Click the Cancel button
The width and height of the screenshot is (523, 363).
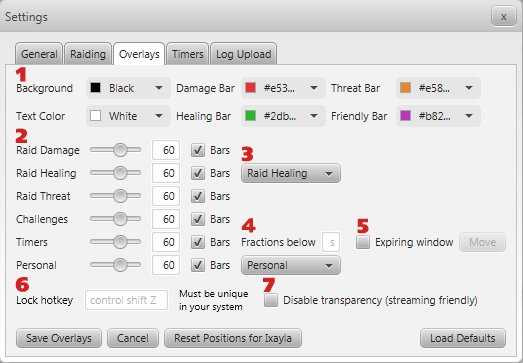[133, 338]
